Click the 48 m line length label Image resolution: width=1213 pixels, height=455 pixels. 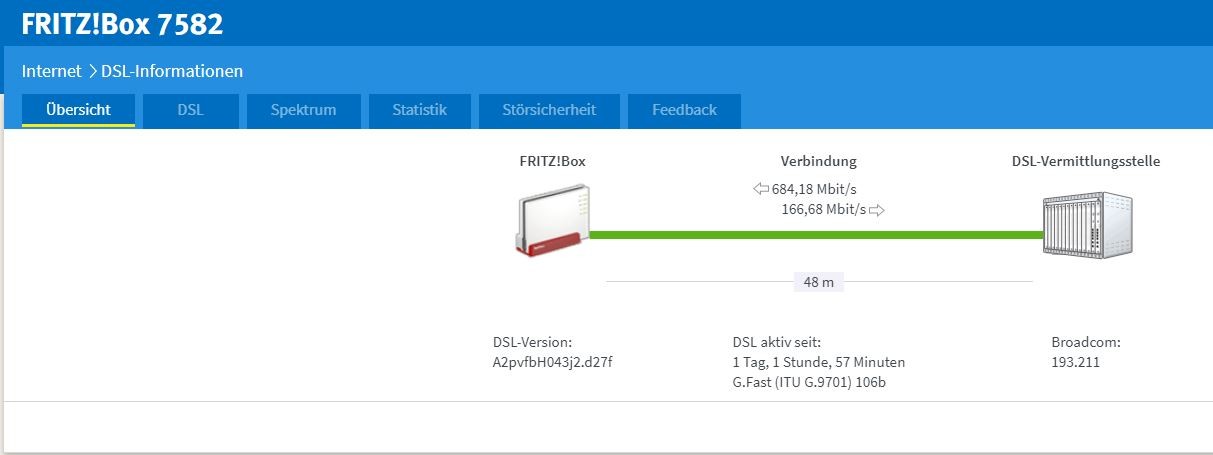(x=818, y=283)
